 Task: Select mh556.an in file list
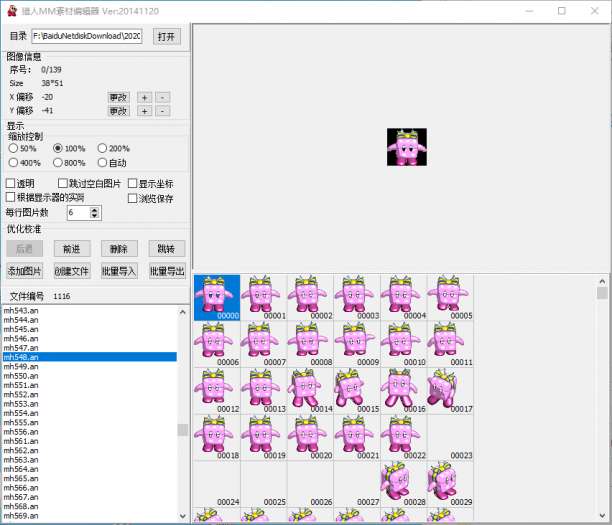tap(90, 432)
